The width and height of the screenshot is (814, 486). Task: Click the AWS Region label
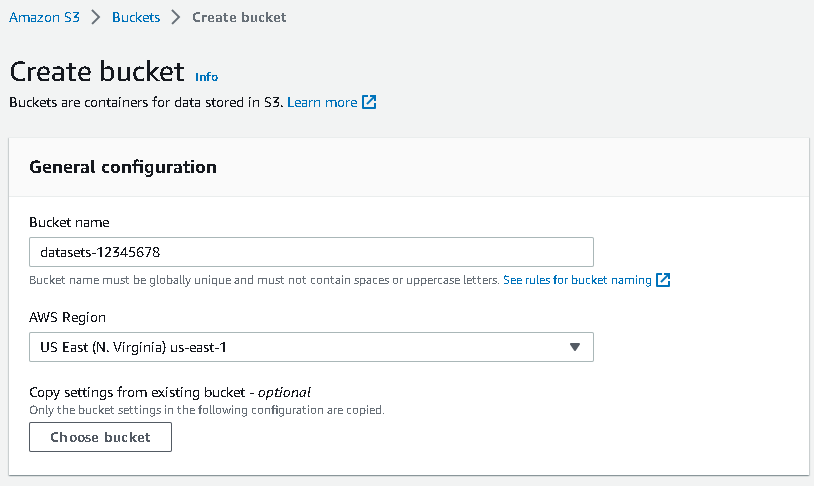tap(67, 317)
